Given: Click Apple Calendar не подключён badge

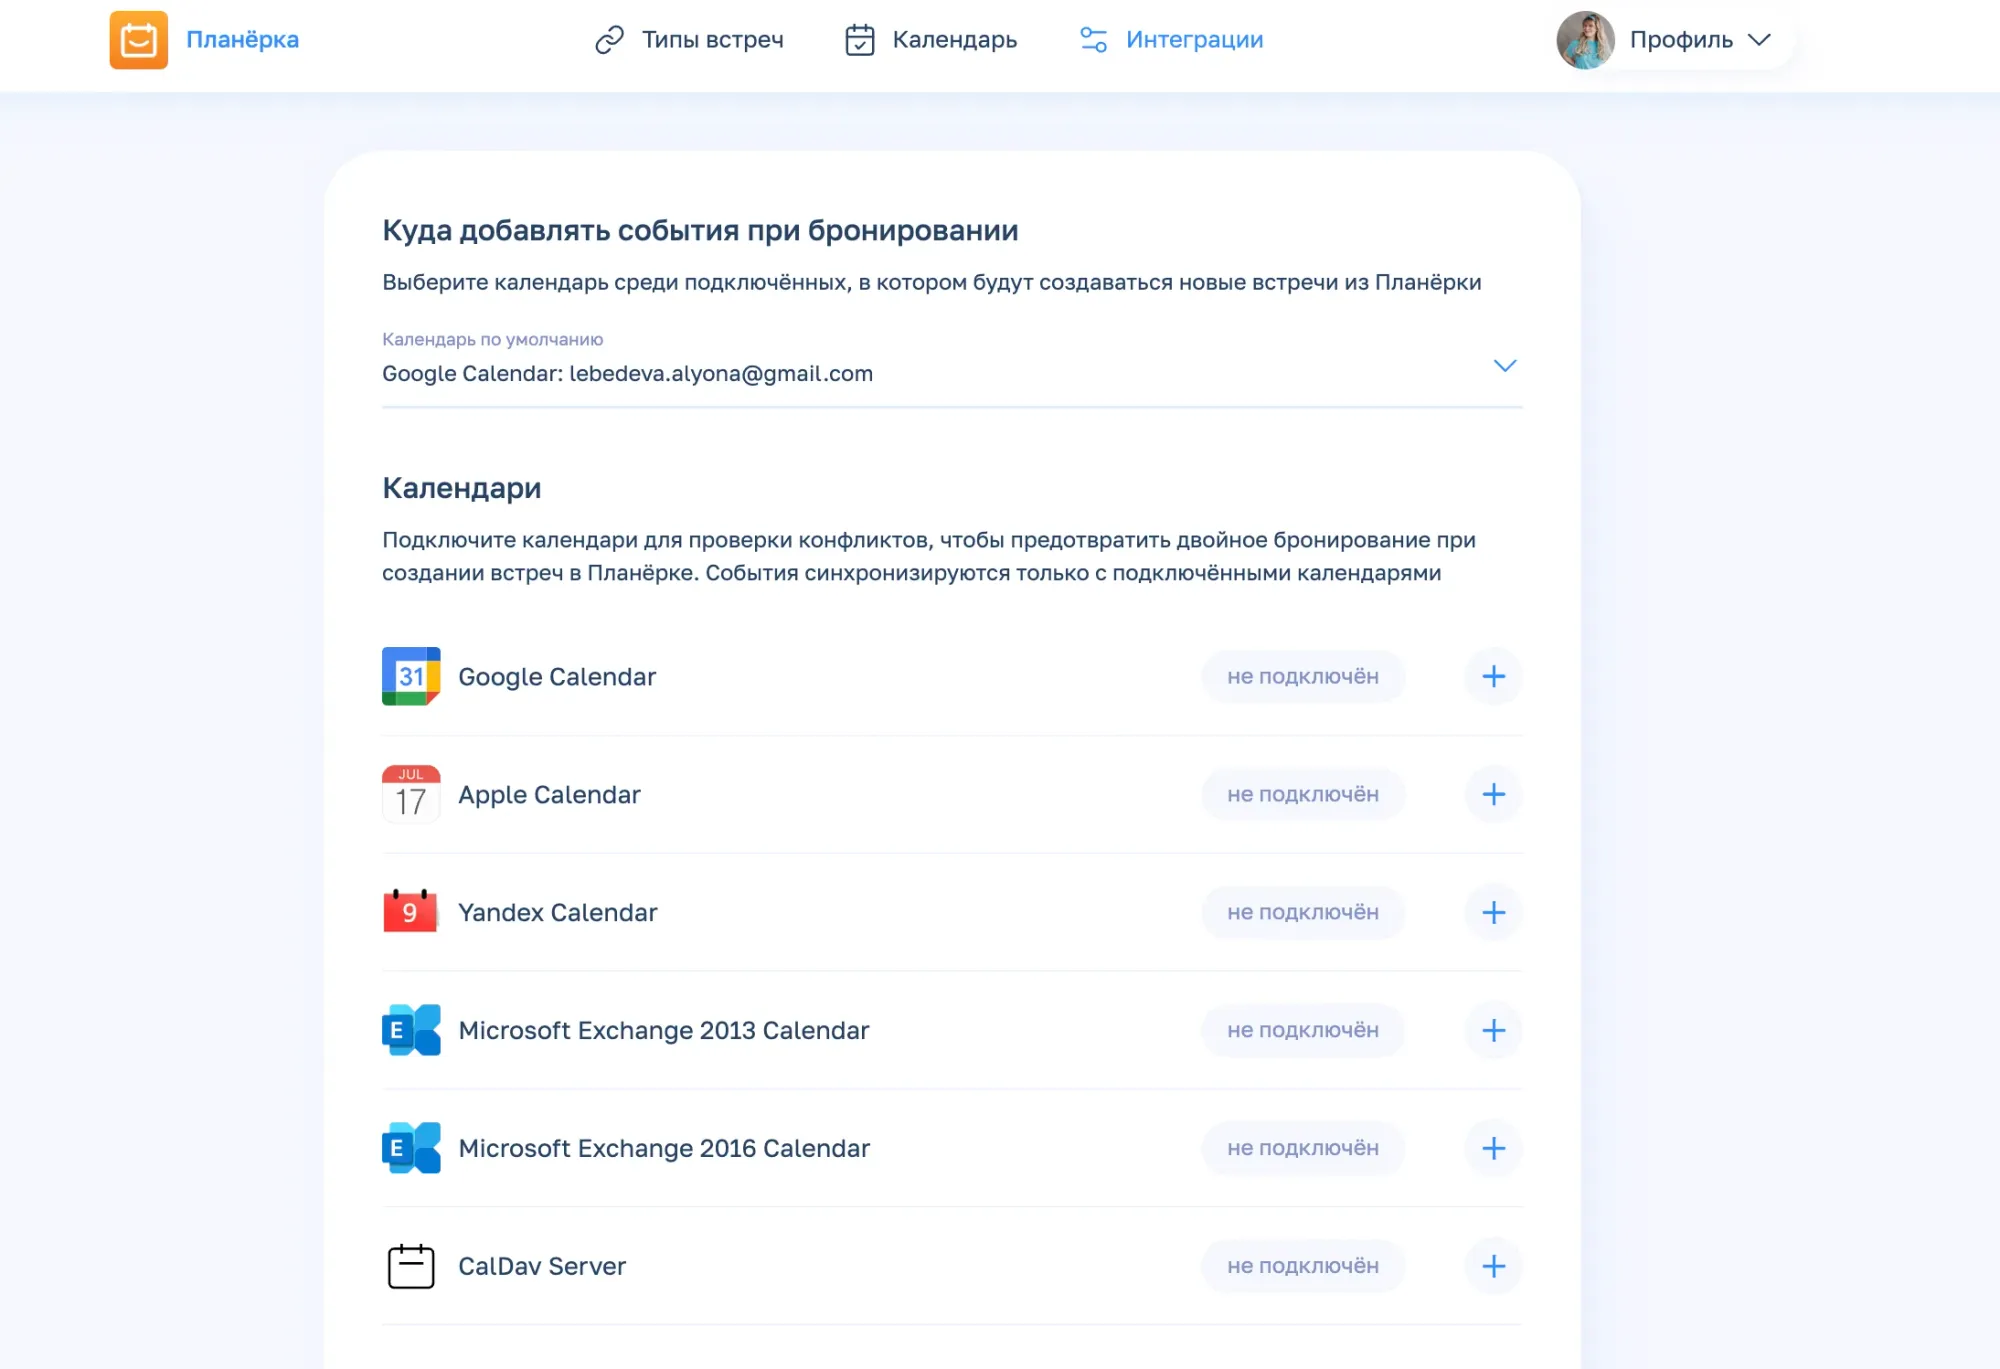Looking at the screenshot, I should (1303, 794).
